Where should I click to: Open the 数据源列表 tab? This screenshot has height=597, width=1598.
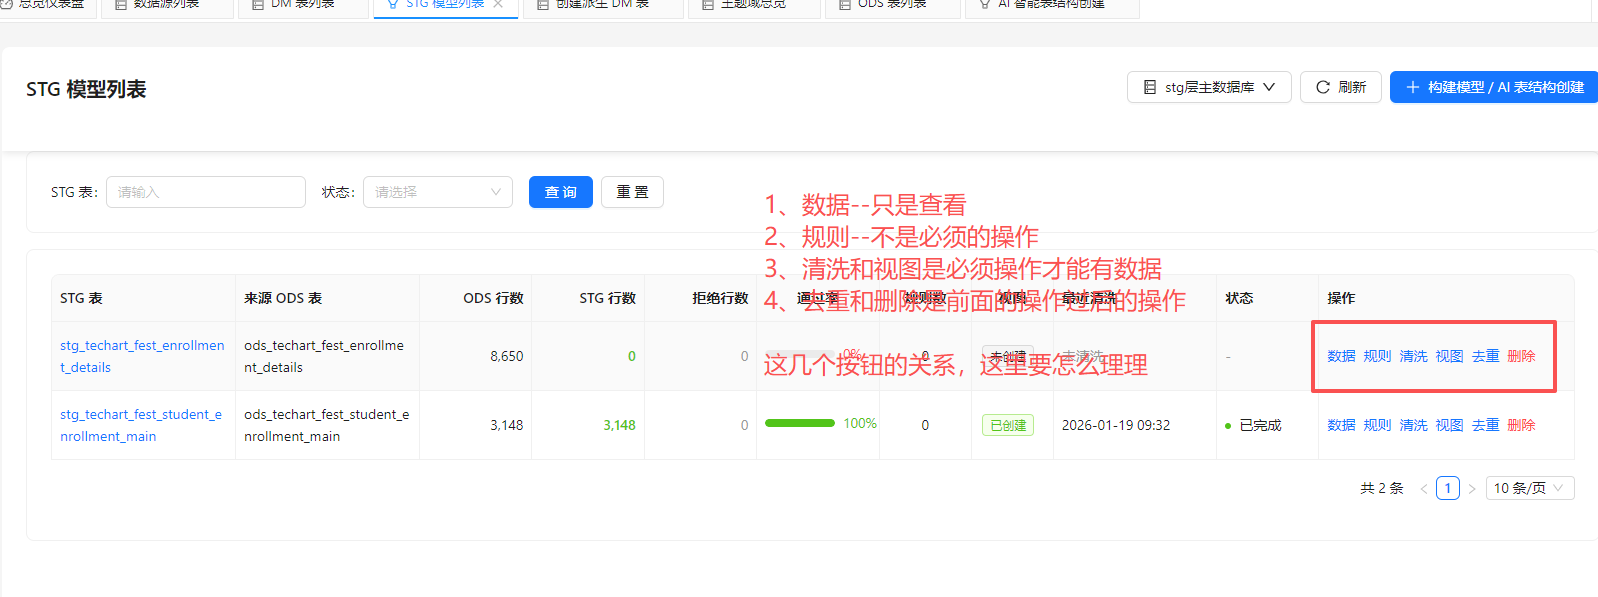click(x=156, y=5)
